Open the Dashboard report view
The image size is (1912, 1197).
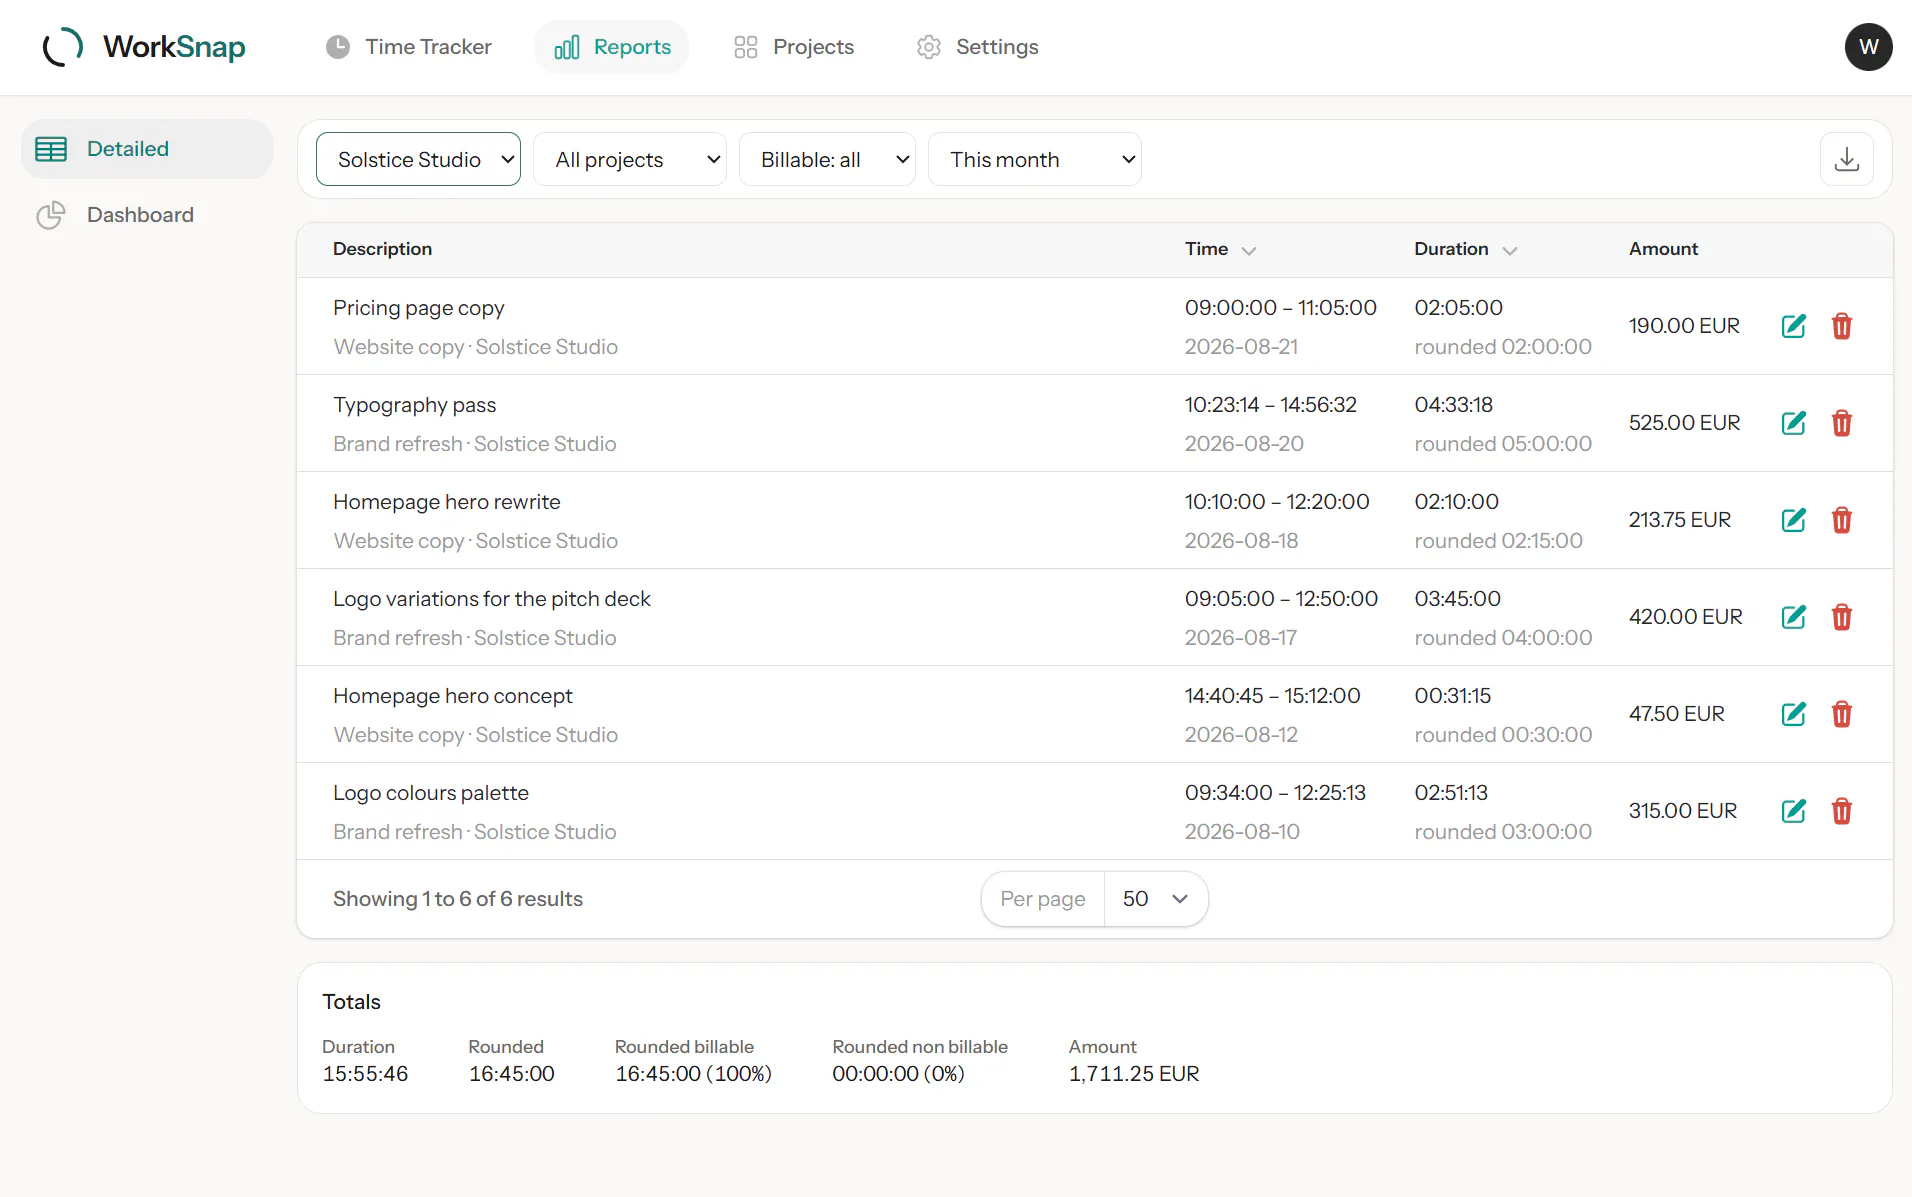(x=146, y=215)
